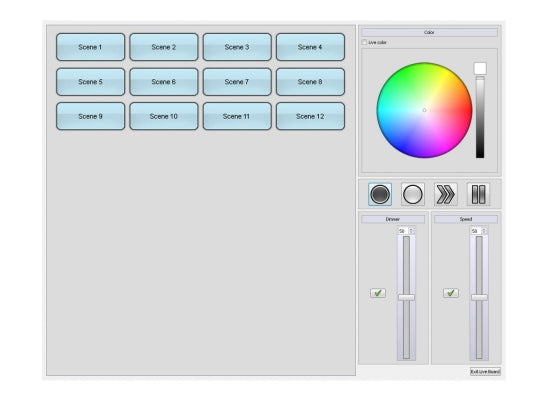550x400 pixels.
Task: Launch Scene 4
Action: (x=310, y=47)
